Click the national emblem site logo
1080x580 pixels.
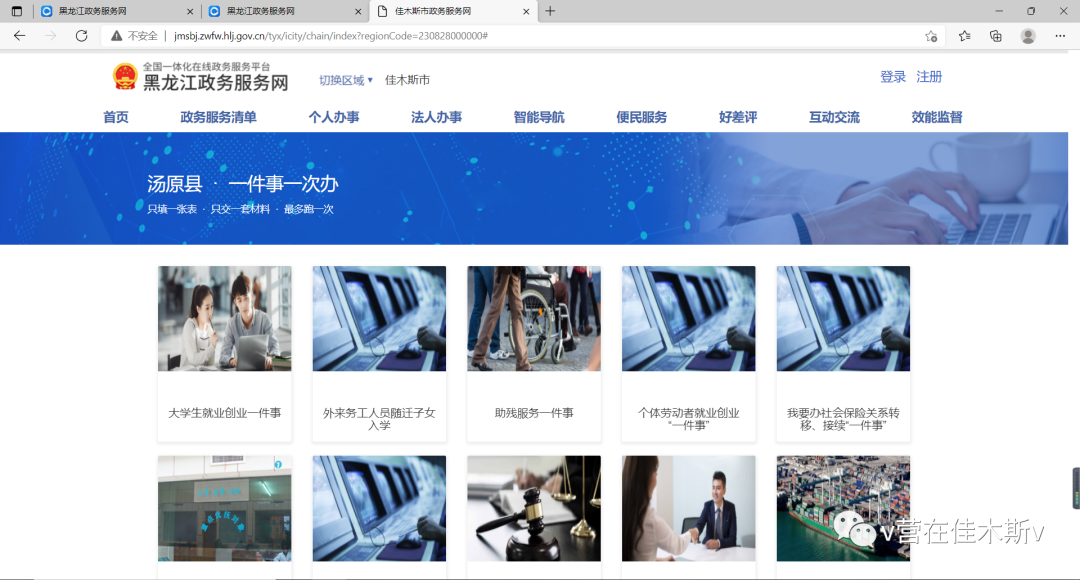pyautogui.click(x=125, y=77)
